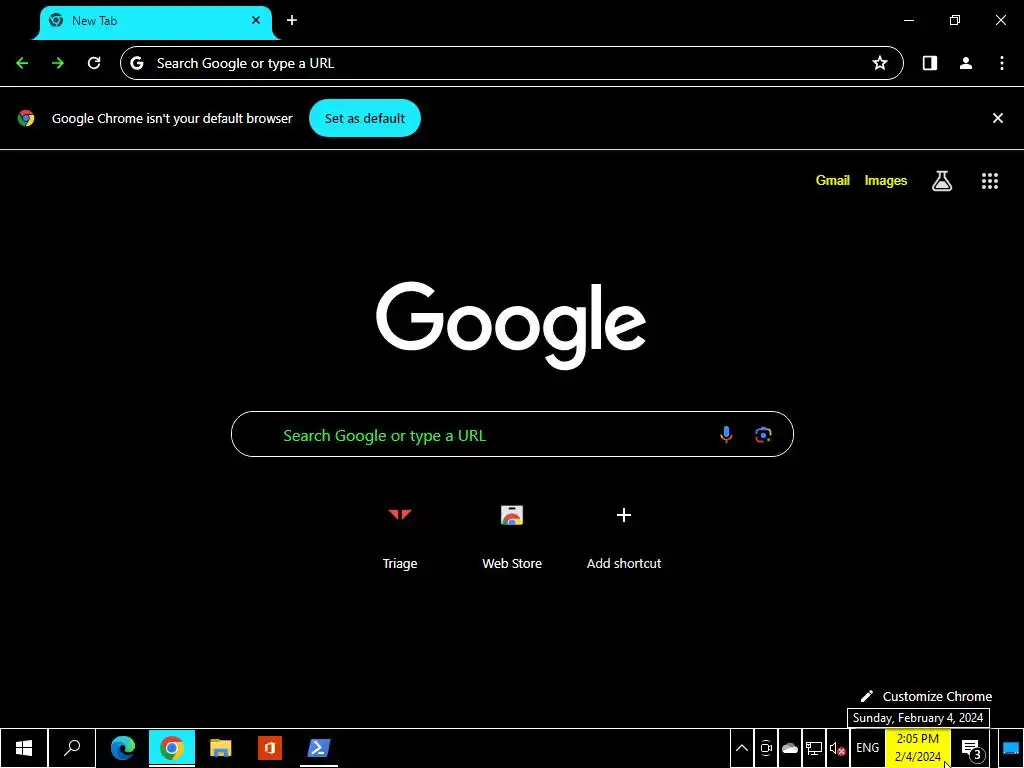
Task: Click the Meet Now tray icon
Action: pyautogui.click(x=766, y=748)
